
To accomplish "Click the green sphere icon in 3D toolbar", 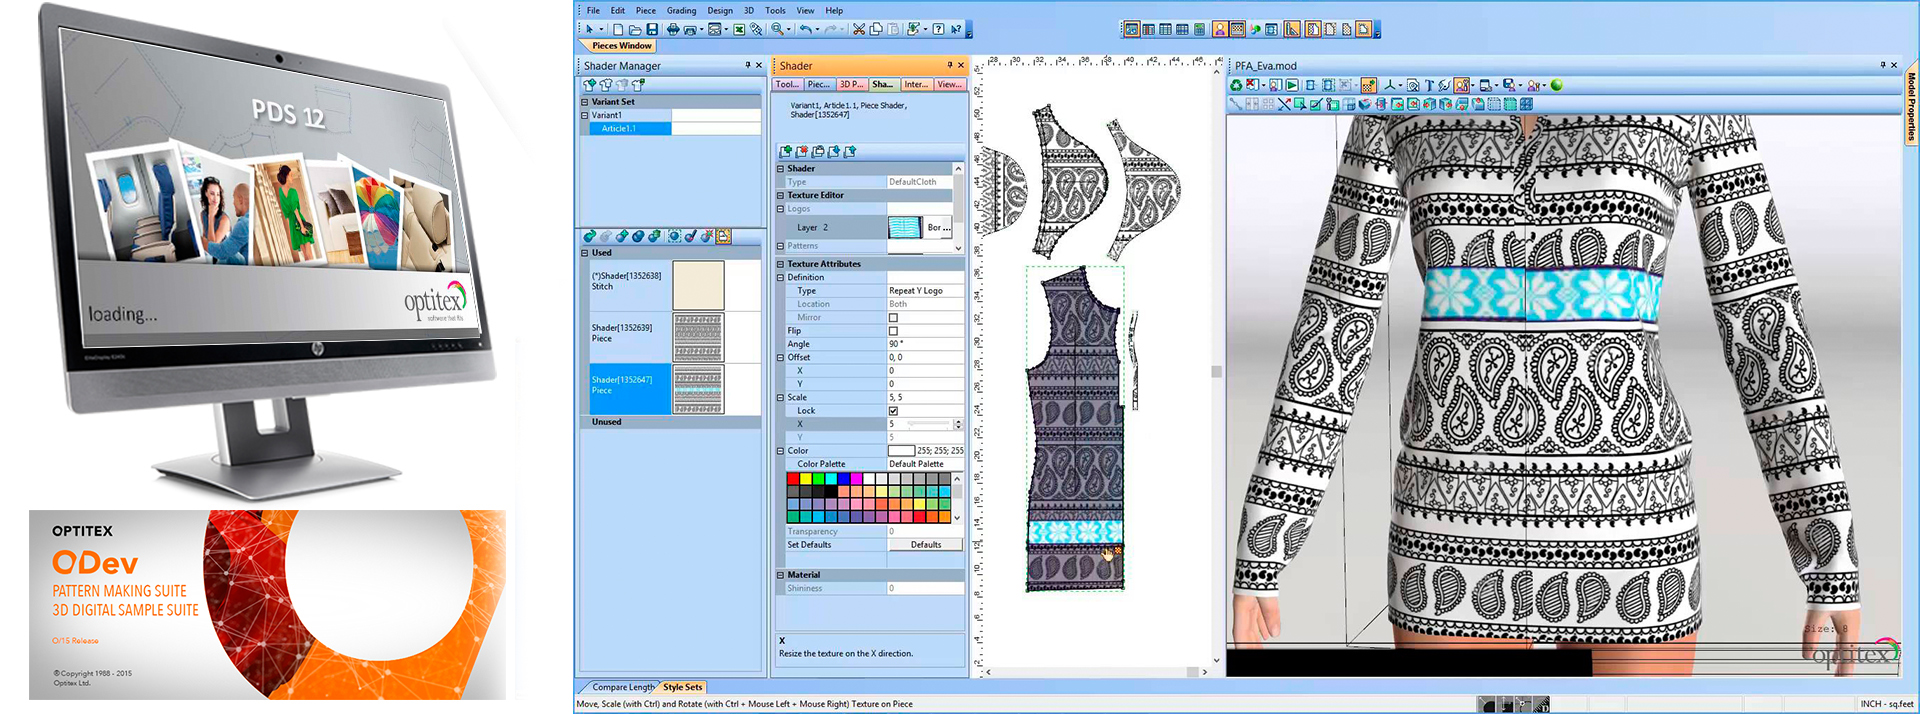I will (1556, 85).
